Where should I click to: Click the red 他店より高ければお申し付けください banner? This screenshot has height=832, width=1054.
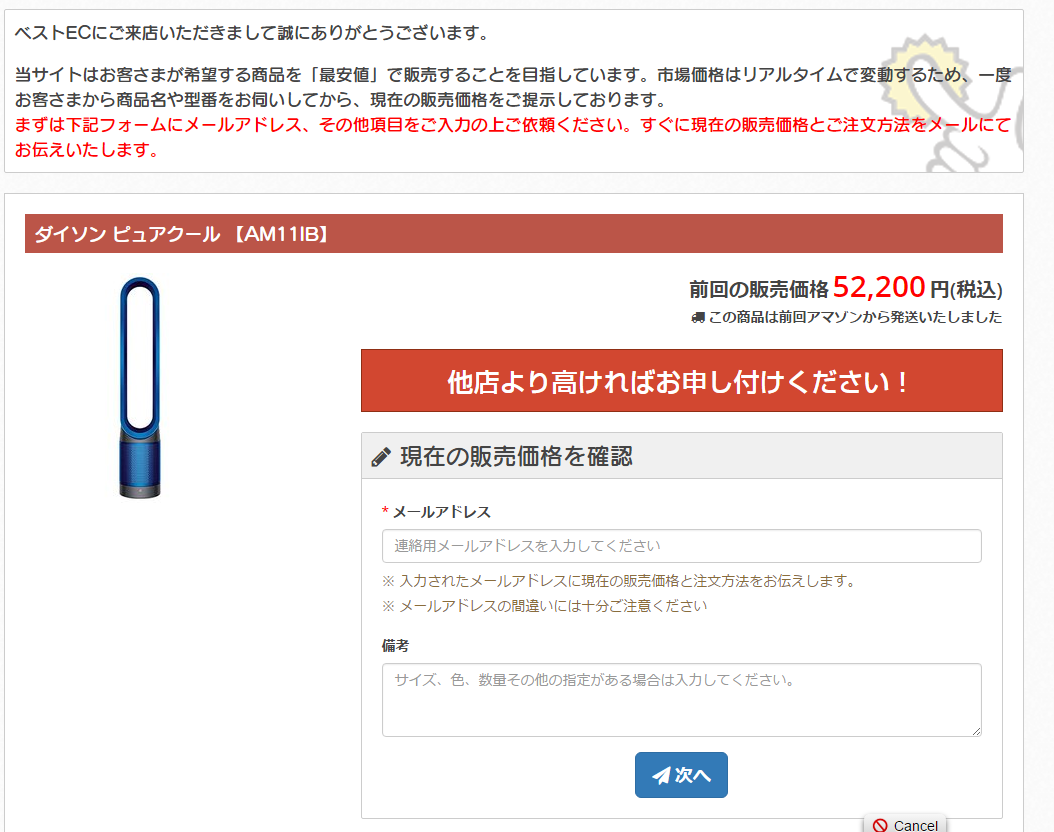point(682,380)
